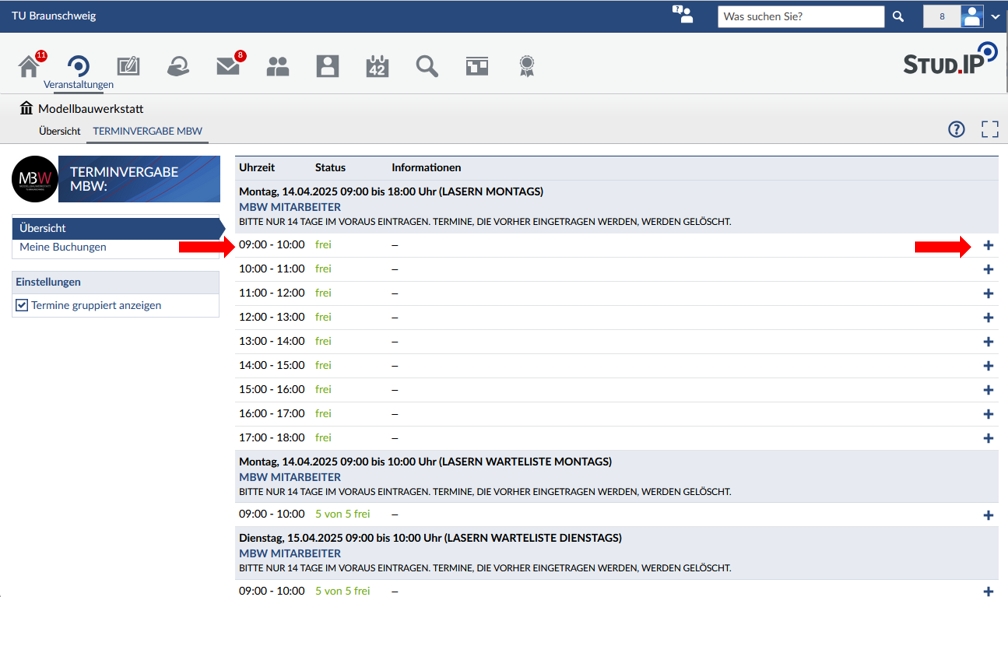The image size is (1008, 647).
Task: Open MBW MITARBEITER link under Warteliste Dienstags
Action: click(x=290, y=553)
